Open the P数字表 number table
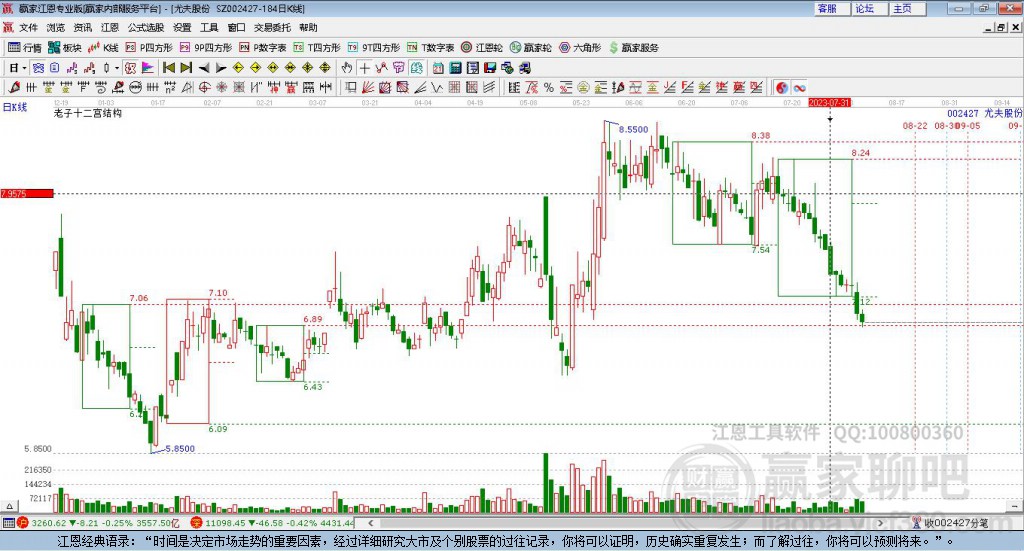Screen dimensions: 1024x551 [263, 48]
